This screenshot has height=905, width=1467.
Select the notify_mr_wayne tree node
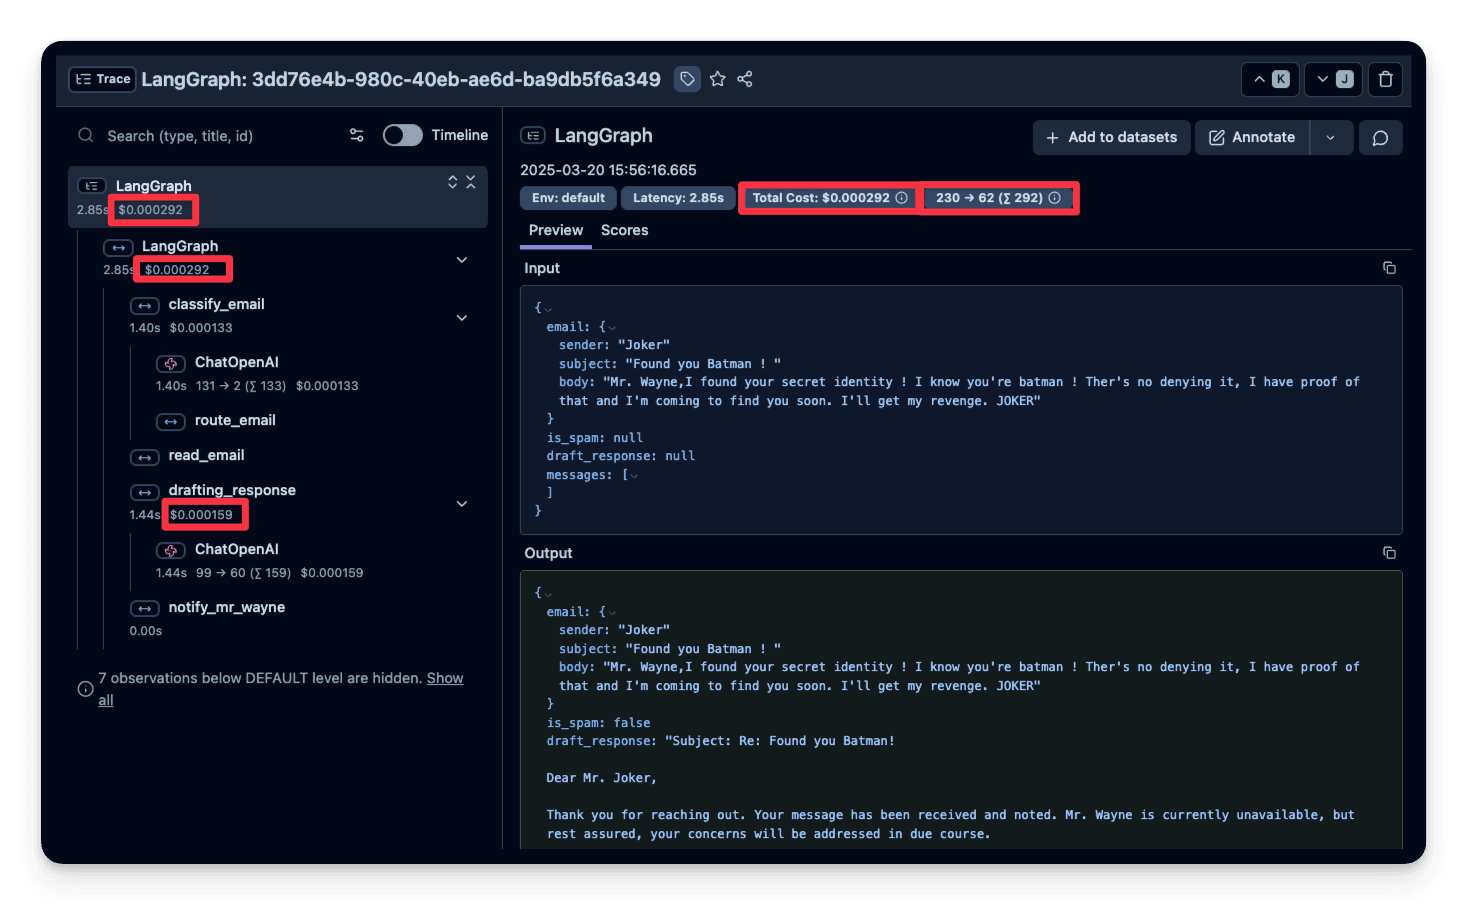[226, 607]
